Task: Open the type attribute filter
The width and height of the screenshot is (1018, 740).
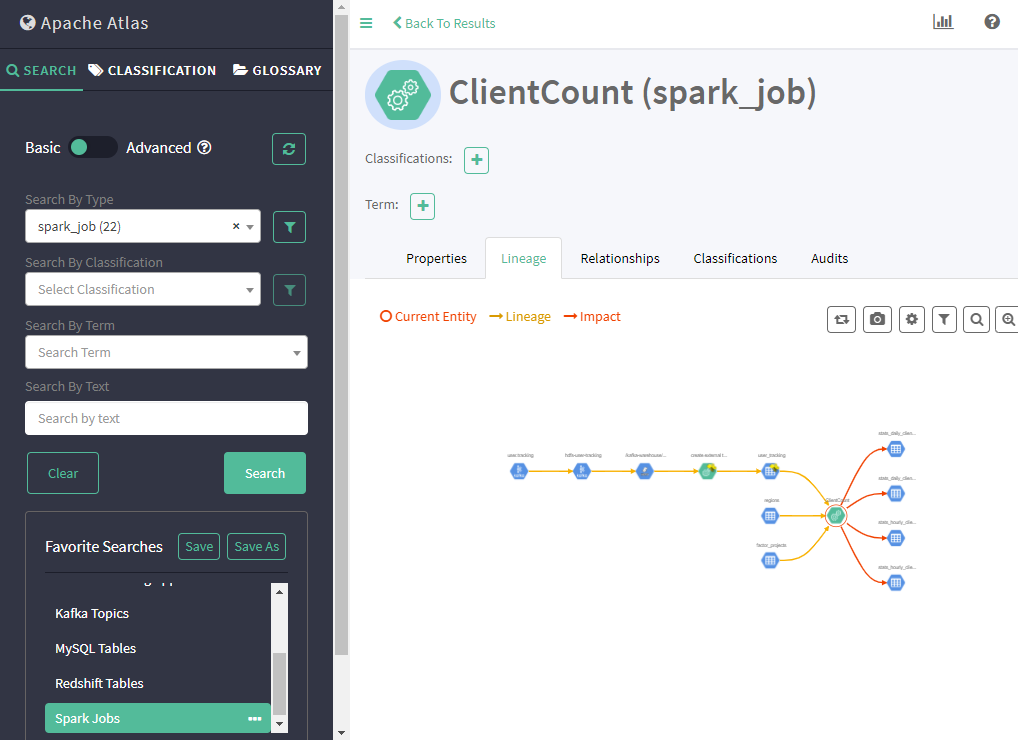Action: point(290,227)
